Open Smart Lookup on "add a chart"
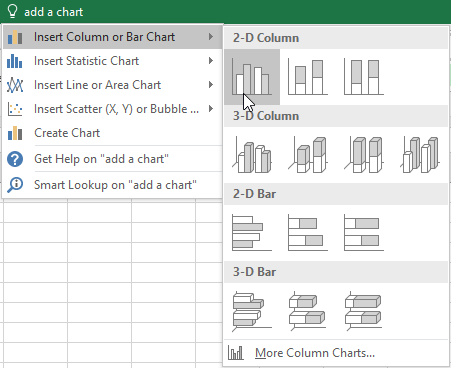 pyautogui.click(x=113, y=185)
